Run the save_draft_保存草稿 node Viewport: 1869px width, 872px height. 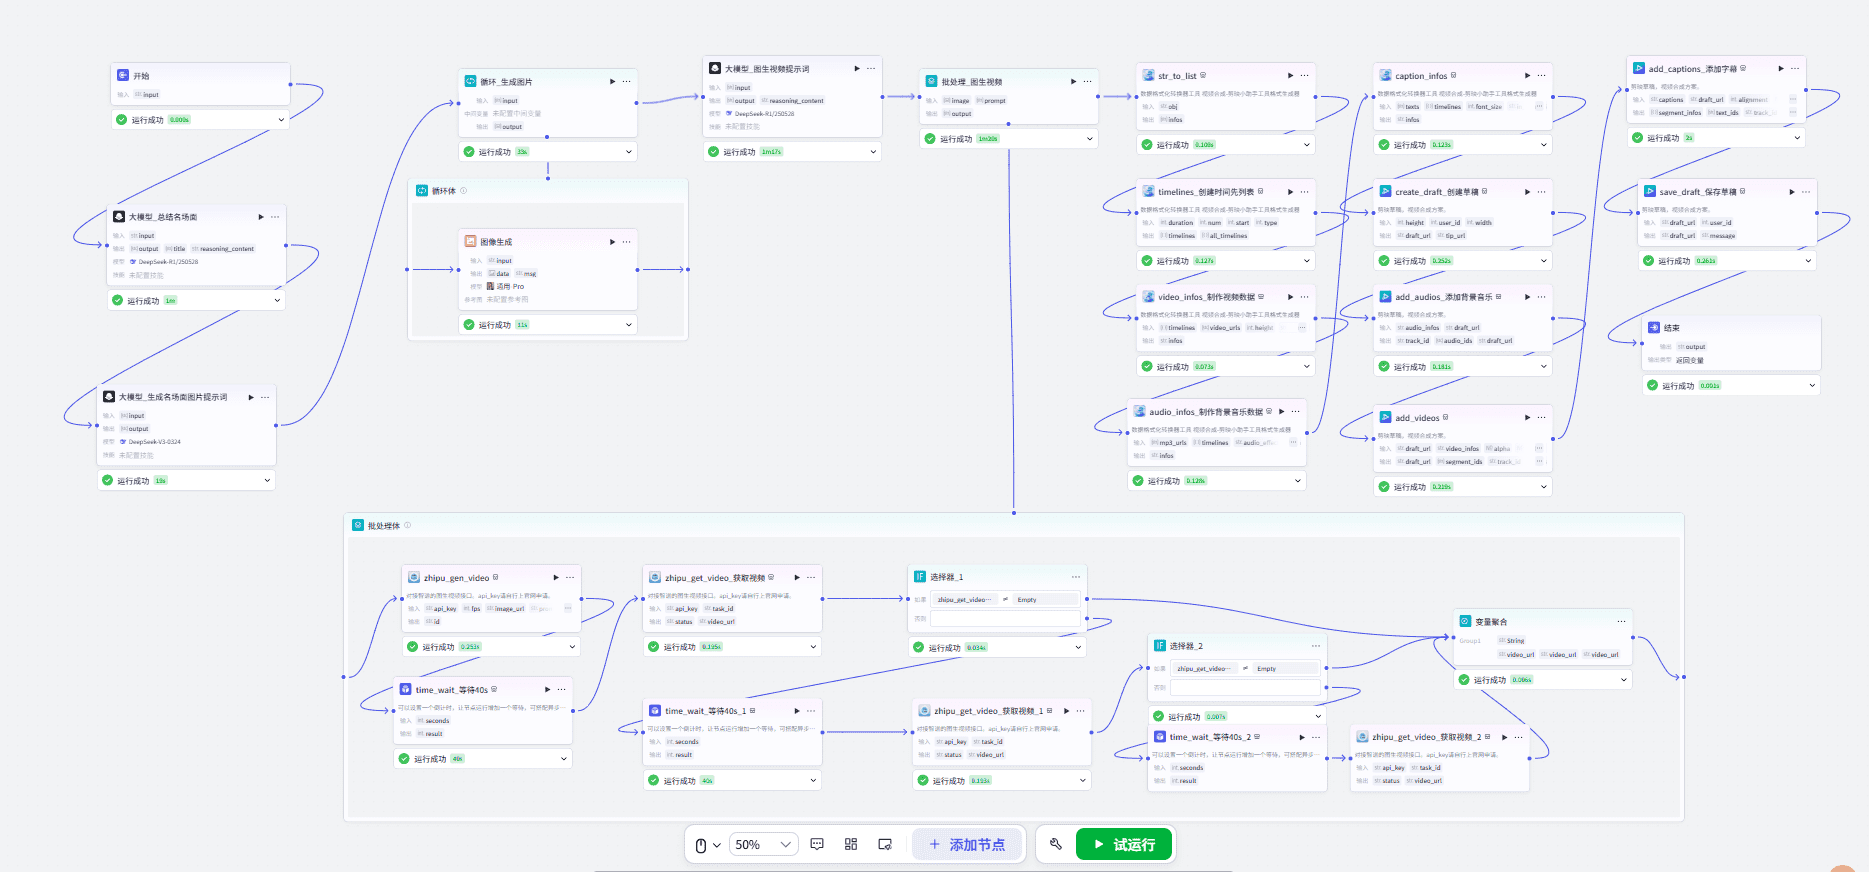[1792, 192]
